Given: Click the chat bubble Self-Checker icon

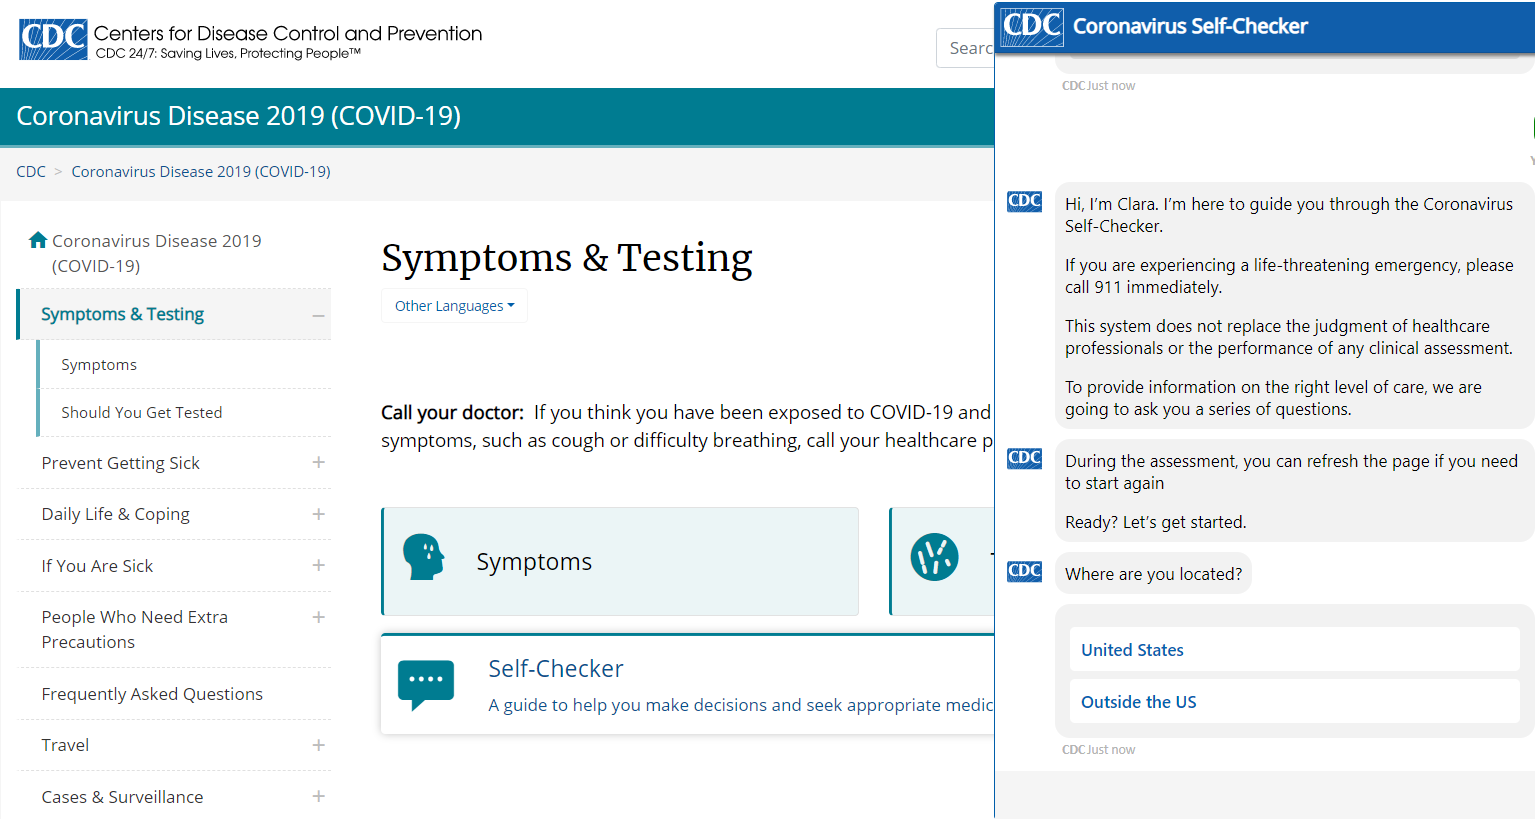Looking at the screenshot, I should 426,684.
